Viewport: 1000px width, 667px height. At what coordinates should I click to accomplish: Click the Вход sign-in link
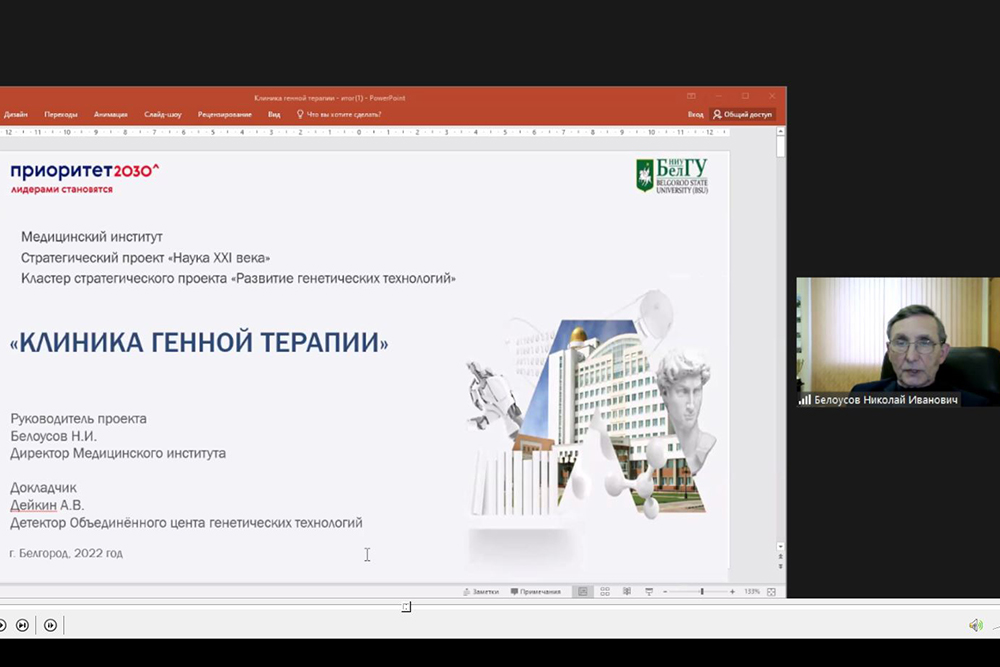[695, 115]
